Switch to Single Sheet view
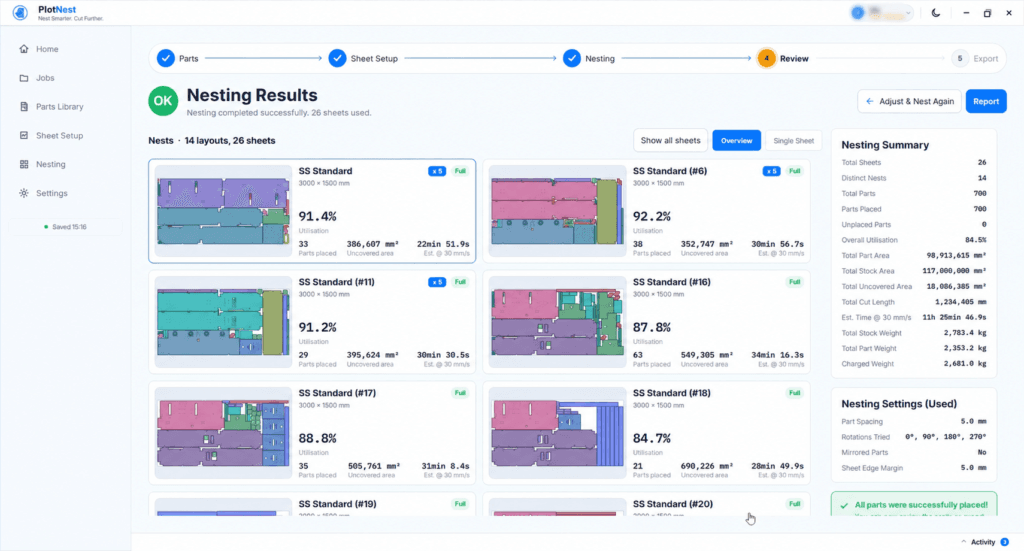Viewport: 1024px width, 551px height. [x=793, y=140]
